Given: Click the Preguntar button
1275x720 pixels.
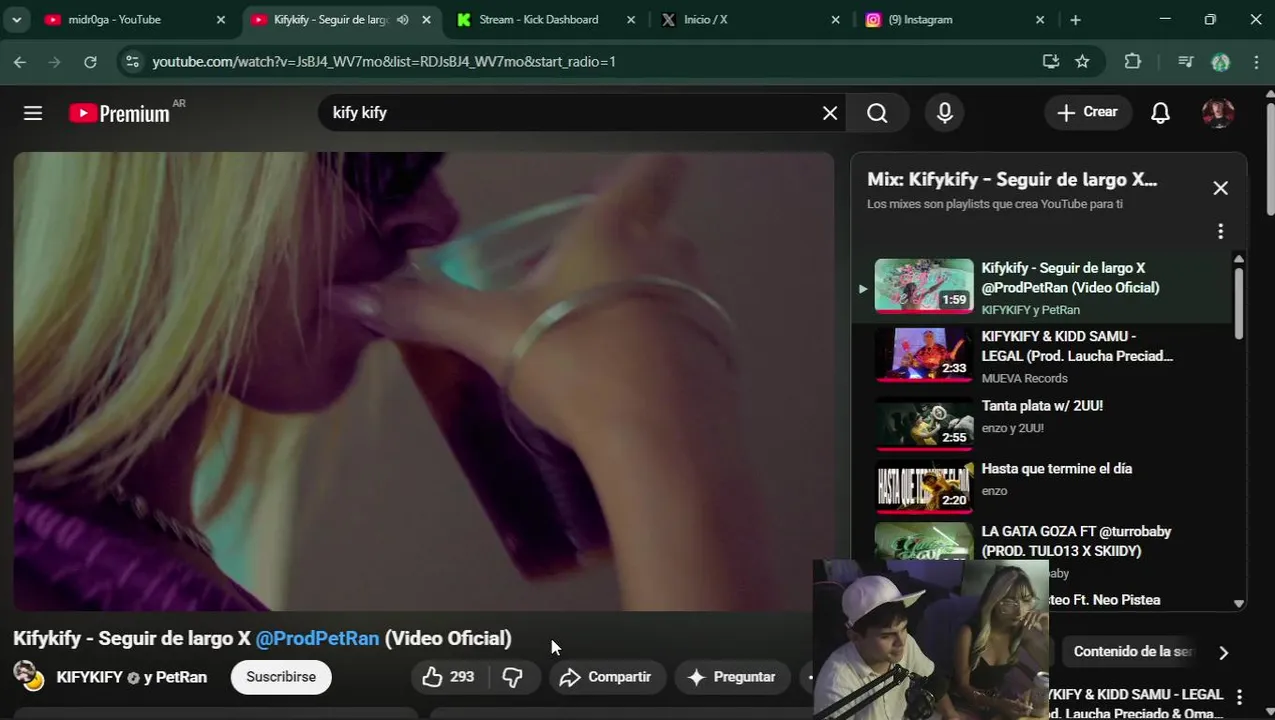Looking at the screenshot, I should pyautogui.click(x=732, y=677).
